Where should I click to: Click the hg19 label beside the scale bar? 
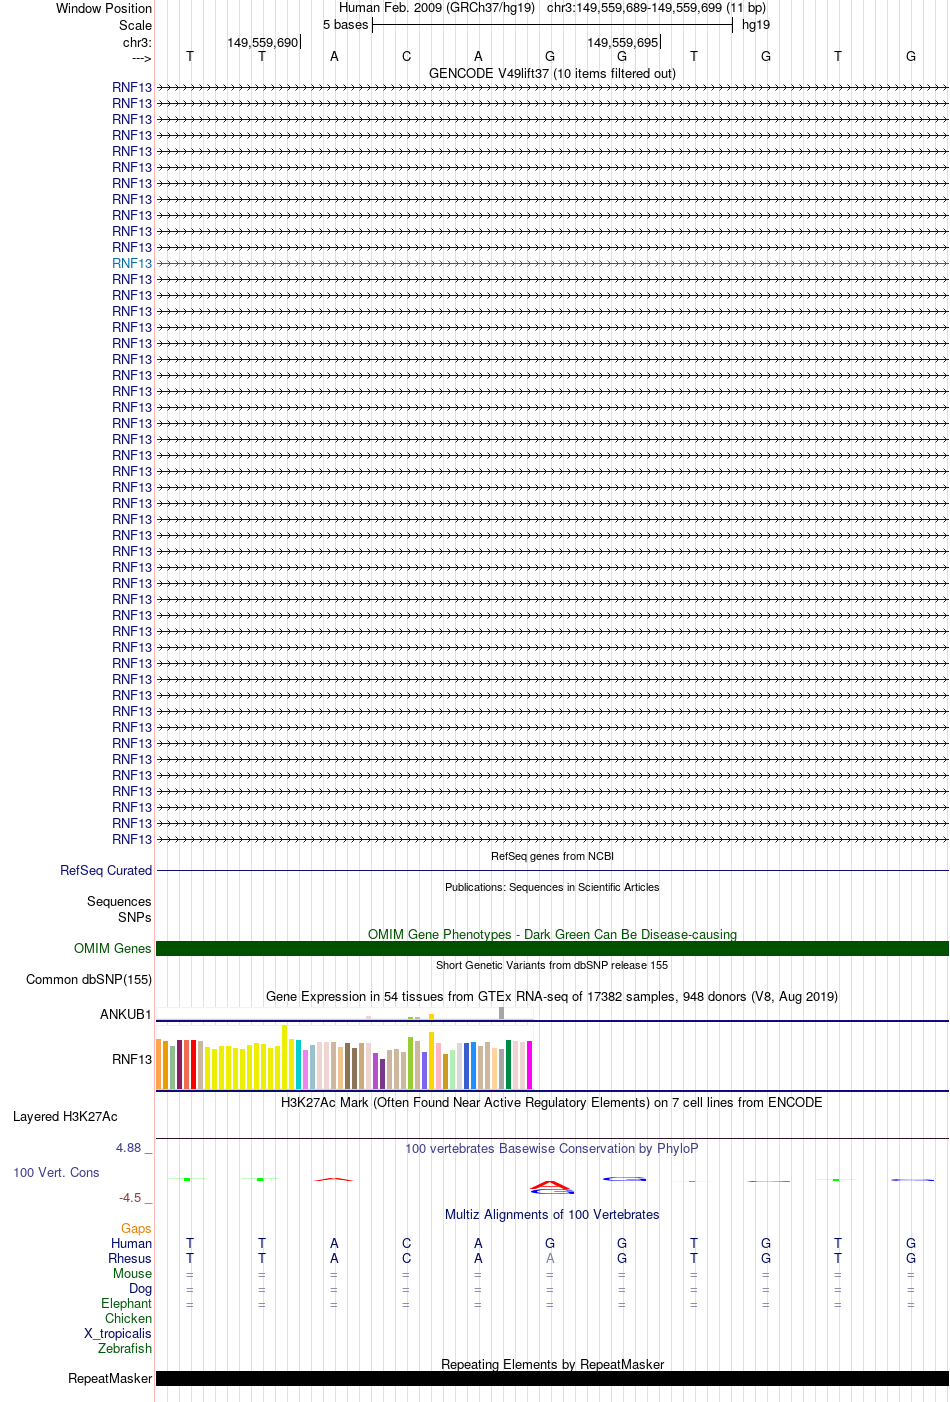pyautogui.click(x=756, y=24)
